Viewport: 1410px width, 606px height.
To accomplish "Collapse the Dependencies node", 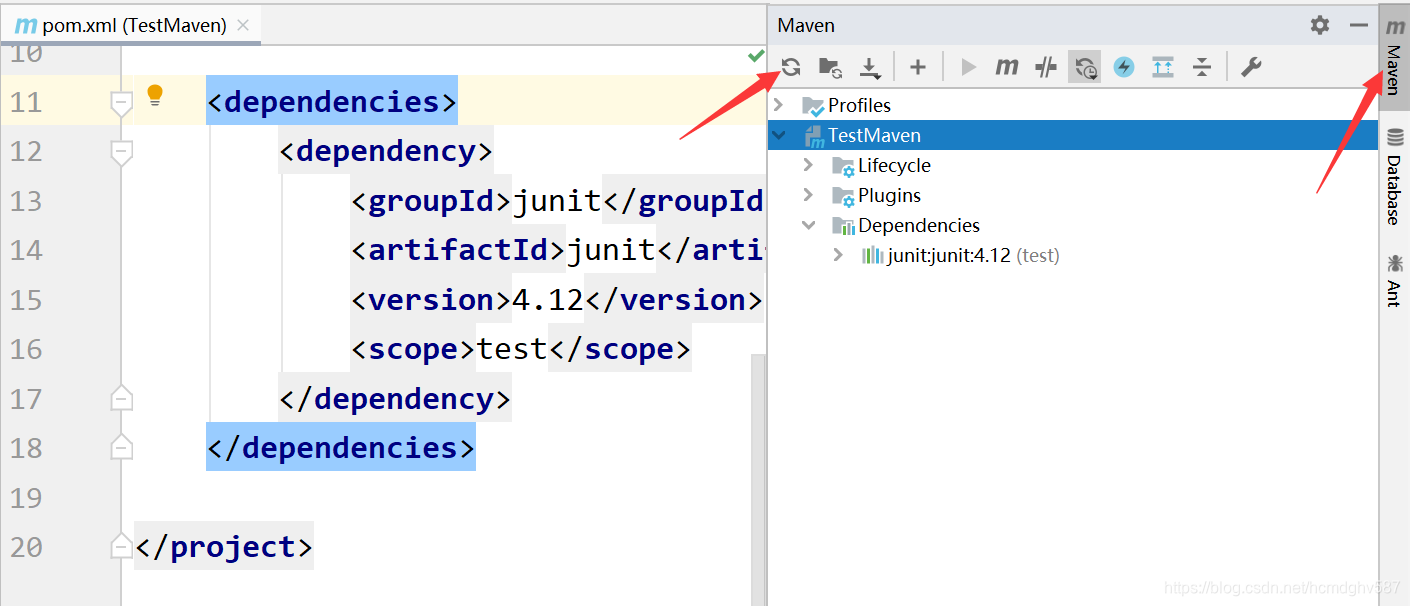I will tap(809, 225).
